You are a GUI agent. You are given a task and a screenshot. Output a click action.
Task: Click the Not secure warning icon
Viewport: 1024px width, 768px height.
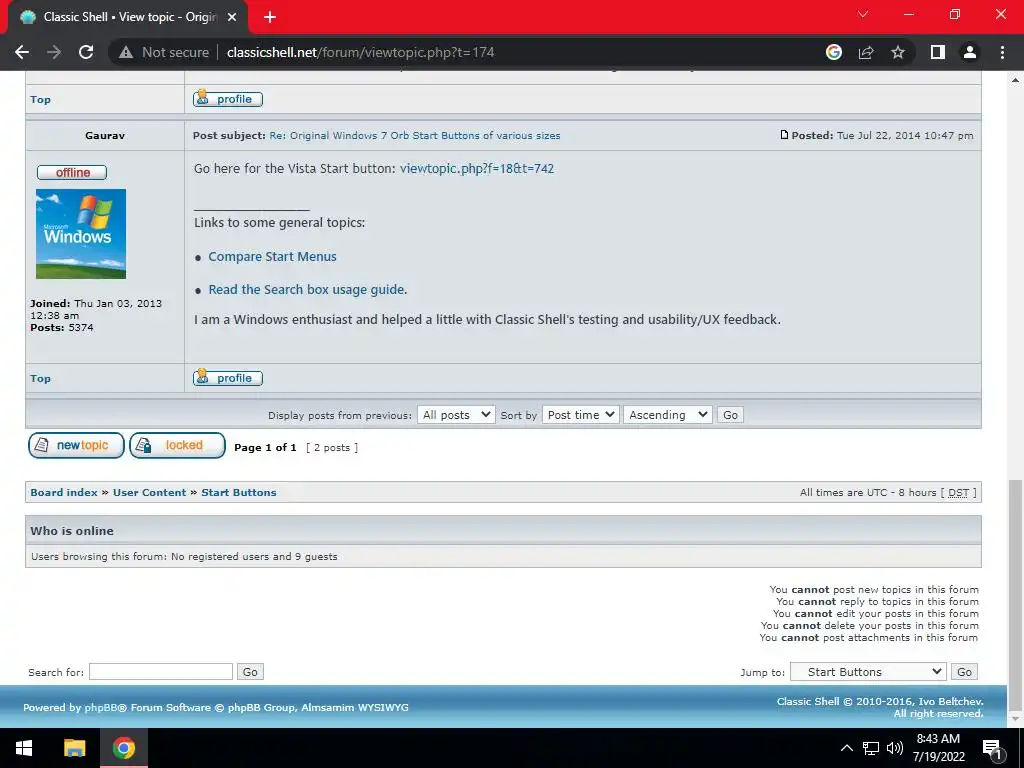126,52
